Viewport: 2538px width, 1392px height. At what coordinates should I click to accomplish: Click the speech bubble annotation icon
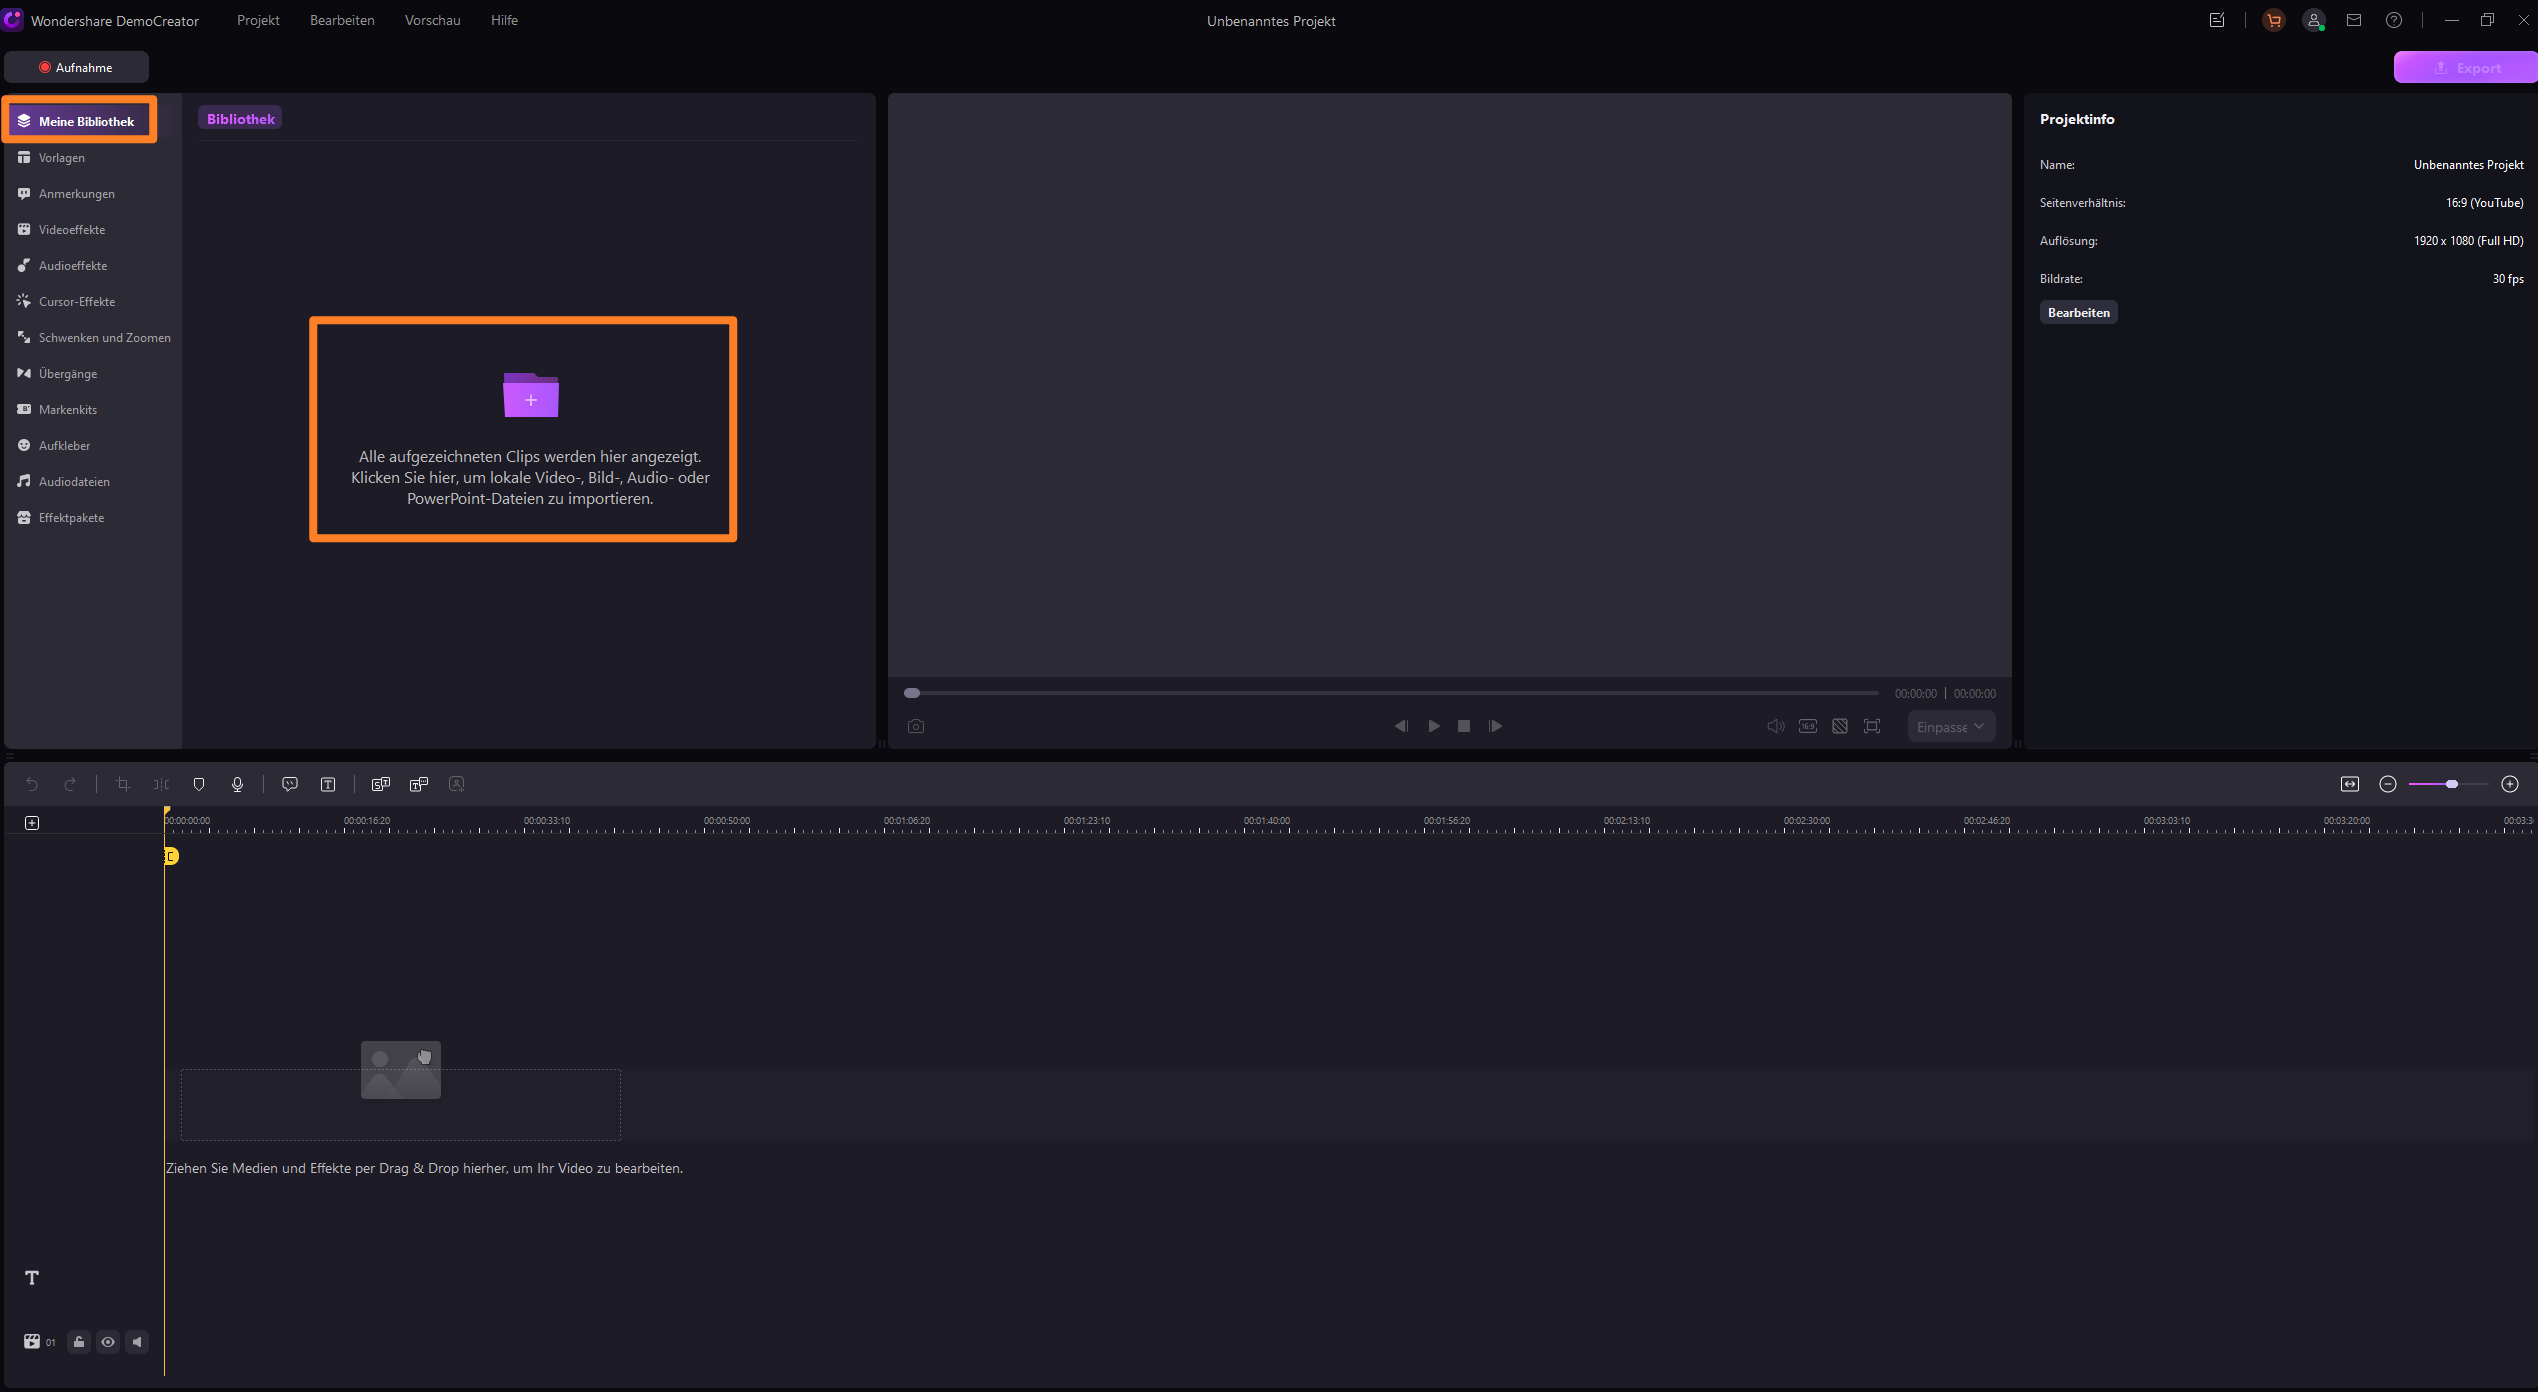coord(290,784)
